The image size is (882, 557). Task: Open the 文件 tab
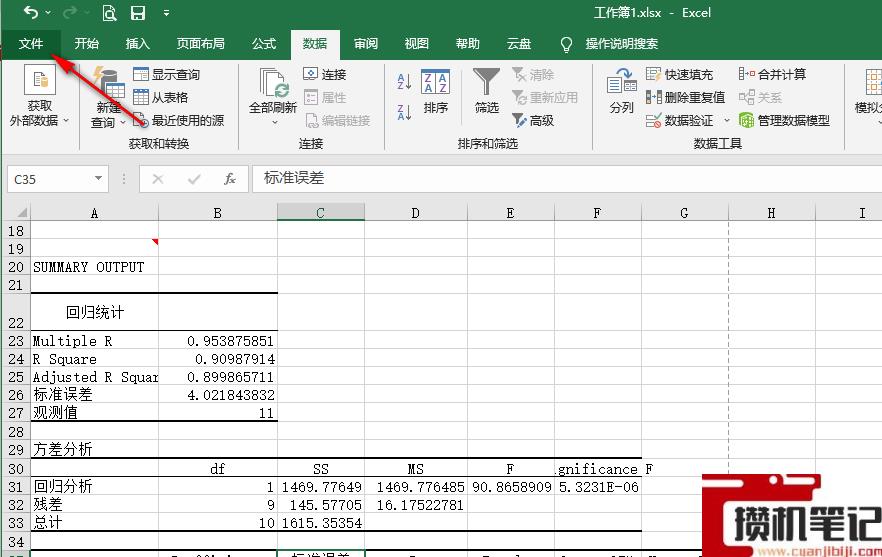pyautogui.click(x=30, y=44)
